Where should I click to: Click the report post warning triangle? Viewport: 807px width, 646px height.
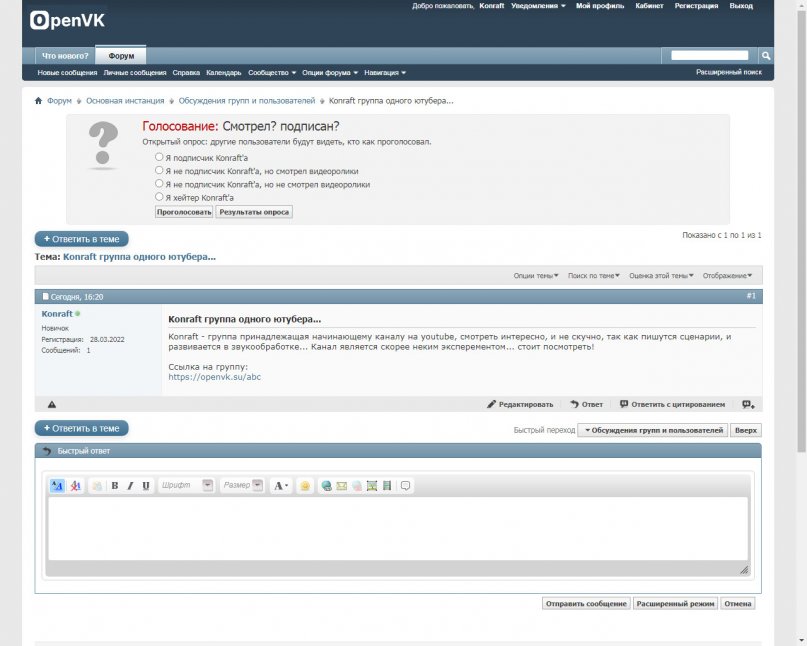(x=52, y=404)
